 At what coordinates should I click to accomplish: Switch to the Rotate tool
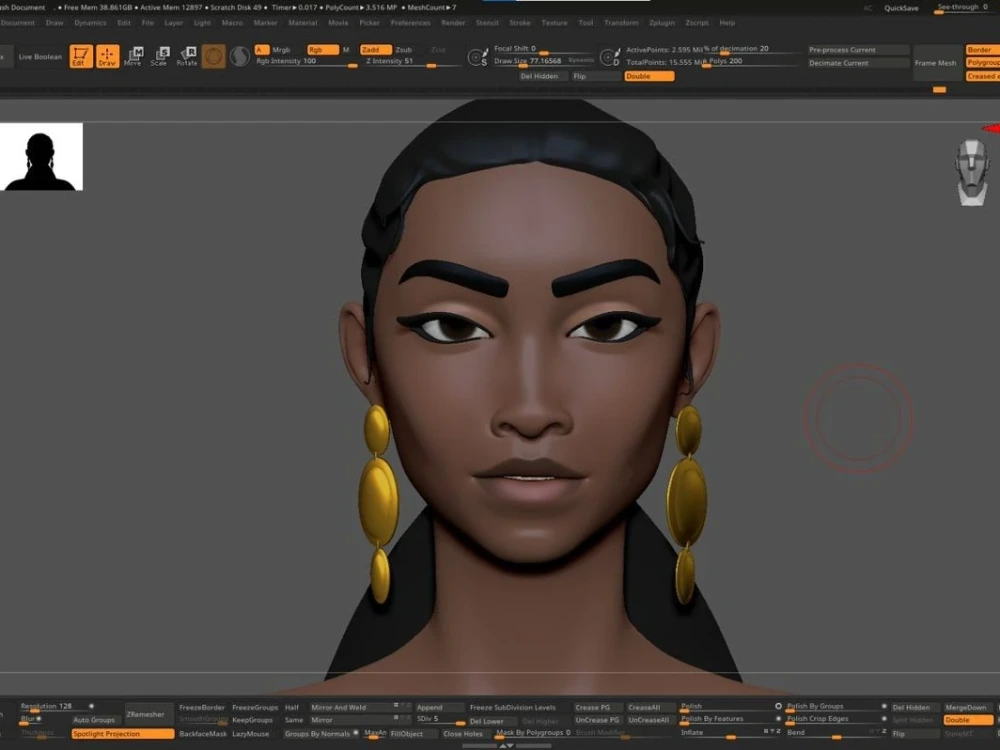(x=186, y=56)
